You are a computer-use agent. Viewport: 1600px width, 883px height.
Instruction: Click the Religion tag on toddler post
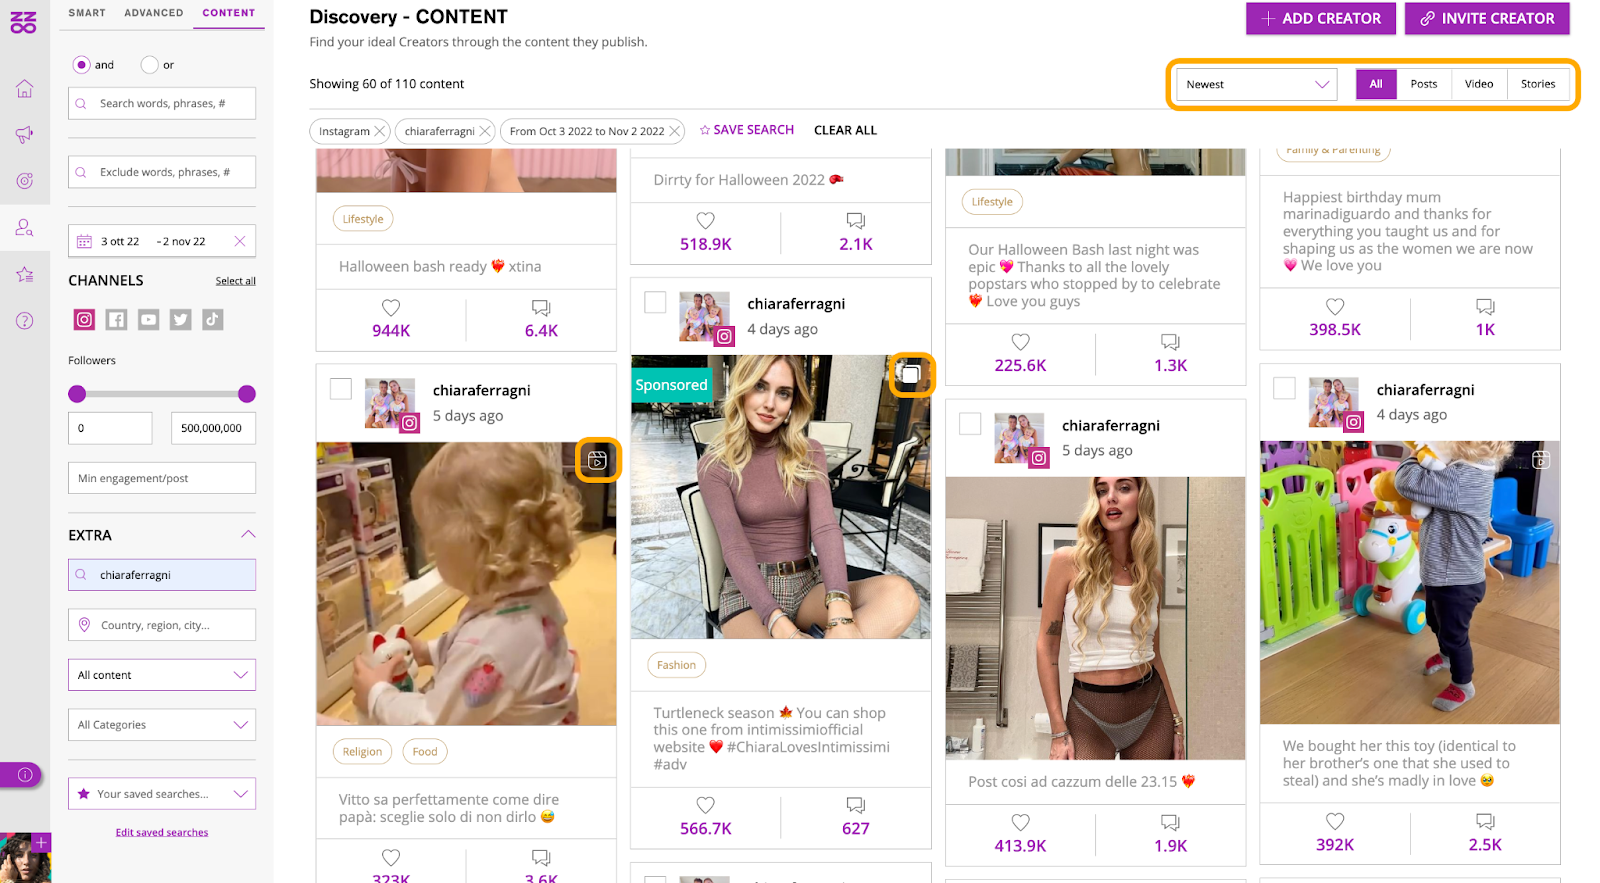pyautogui.click(x=362, y=752)
